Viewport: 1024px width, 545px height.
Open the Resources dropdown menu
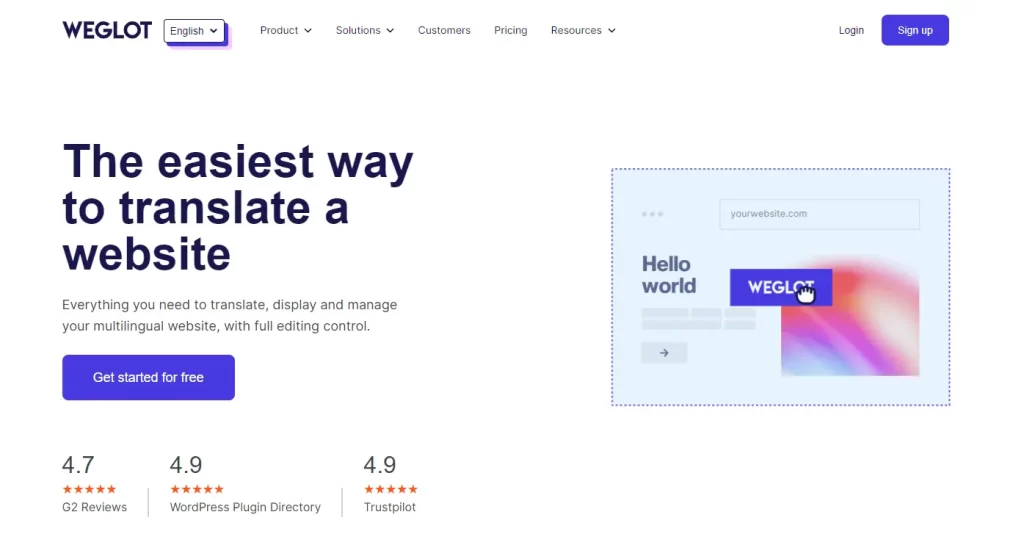(583, 31)
